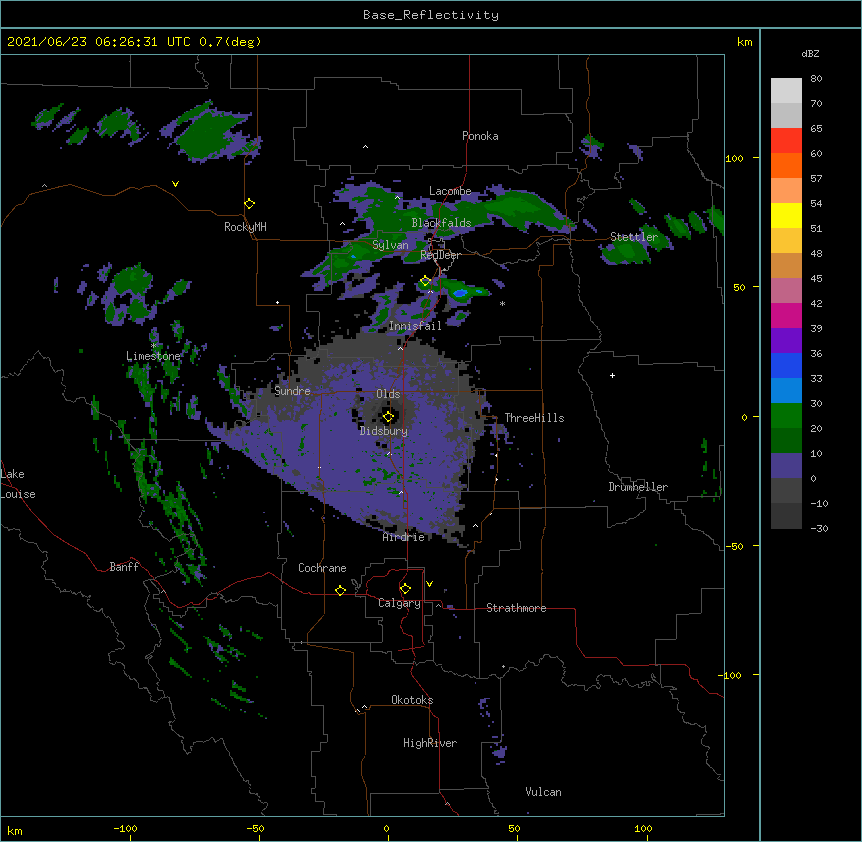Image resolution: width=862 pixels, height=842 pixels.
Task: Click the Drumheller label
Action: (x=638, y=487)
